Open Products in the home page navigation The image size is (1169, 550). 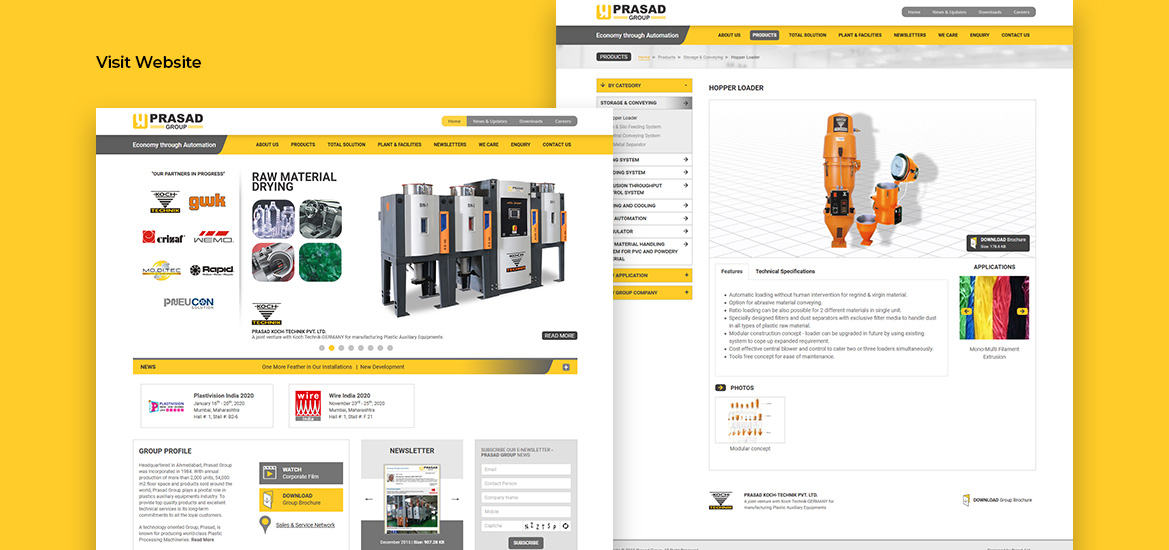click(x=303, y=145)
